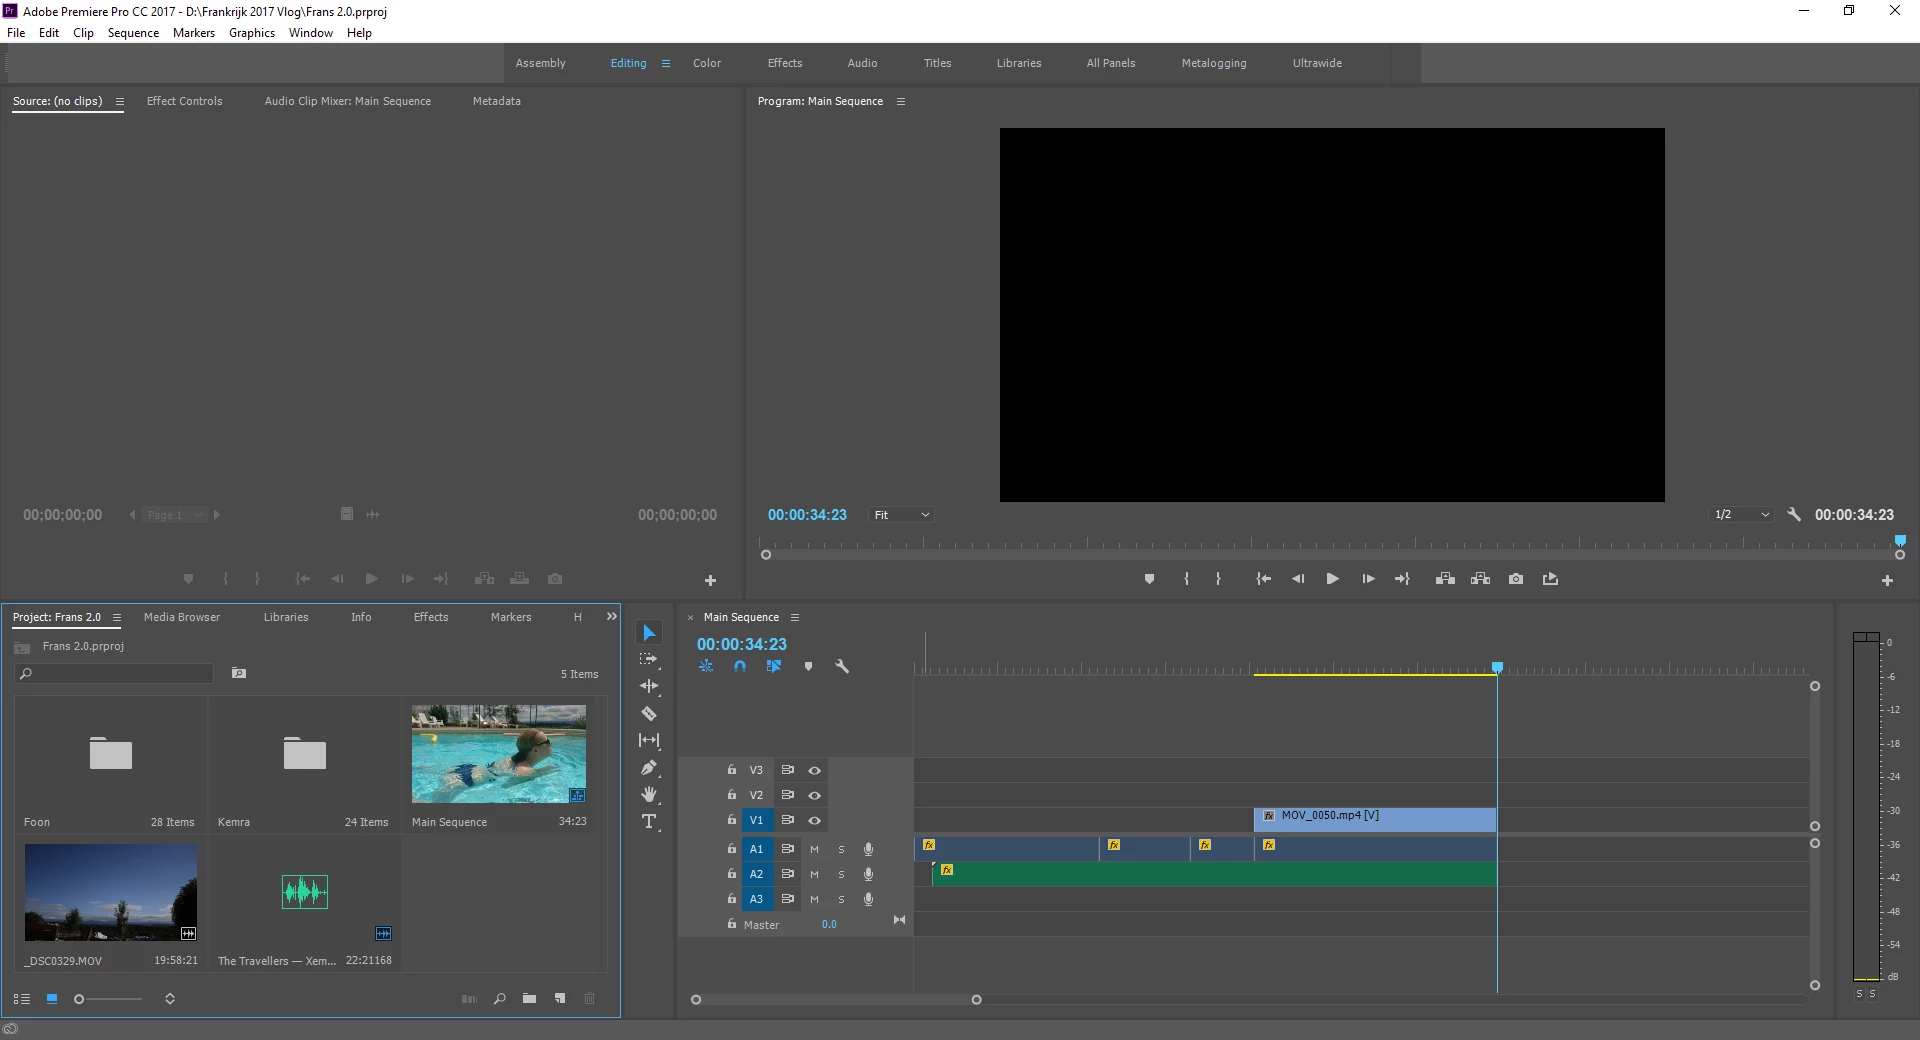Screen dimensions: 1920x1040
Task: Step back one frame in Program monitor
Action: coord(1298,579)
